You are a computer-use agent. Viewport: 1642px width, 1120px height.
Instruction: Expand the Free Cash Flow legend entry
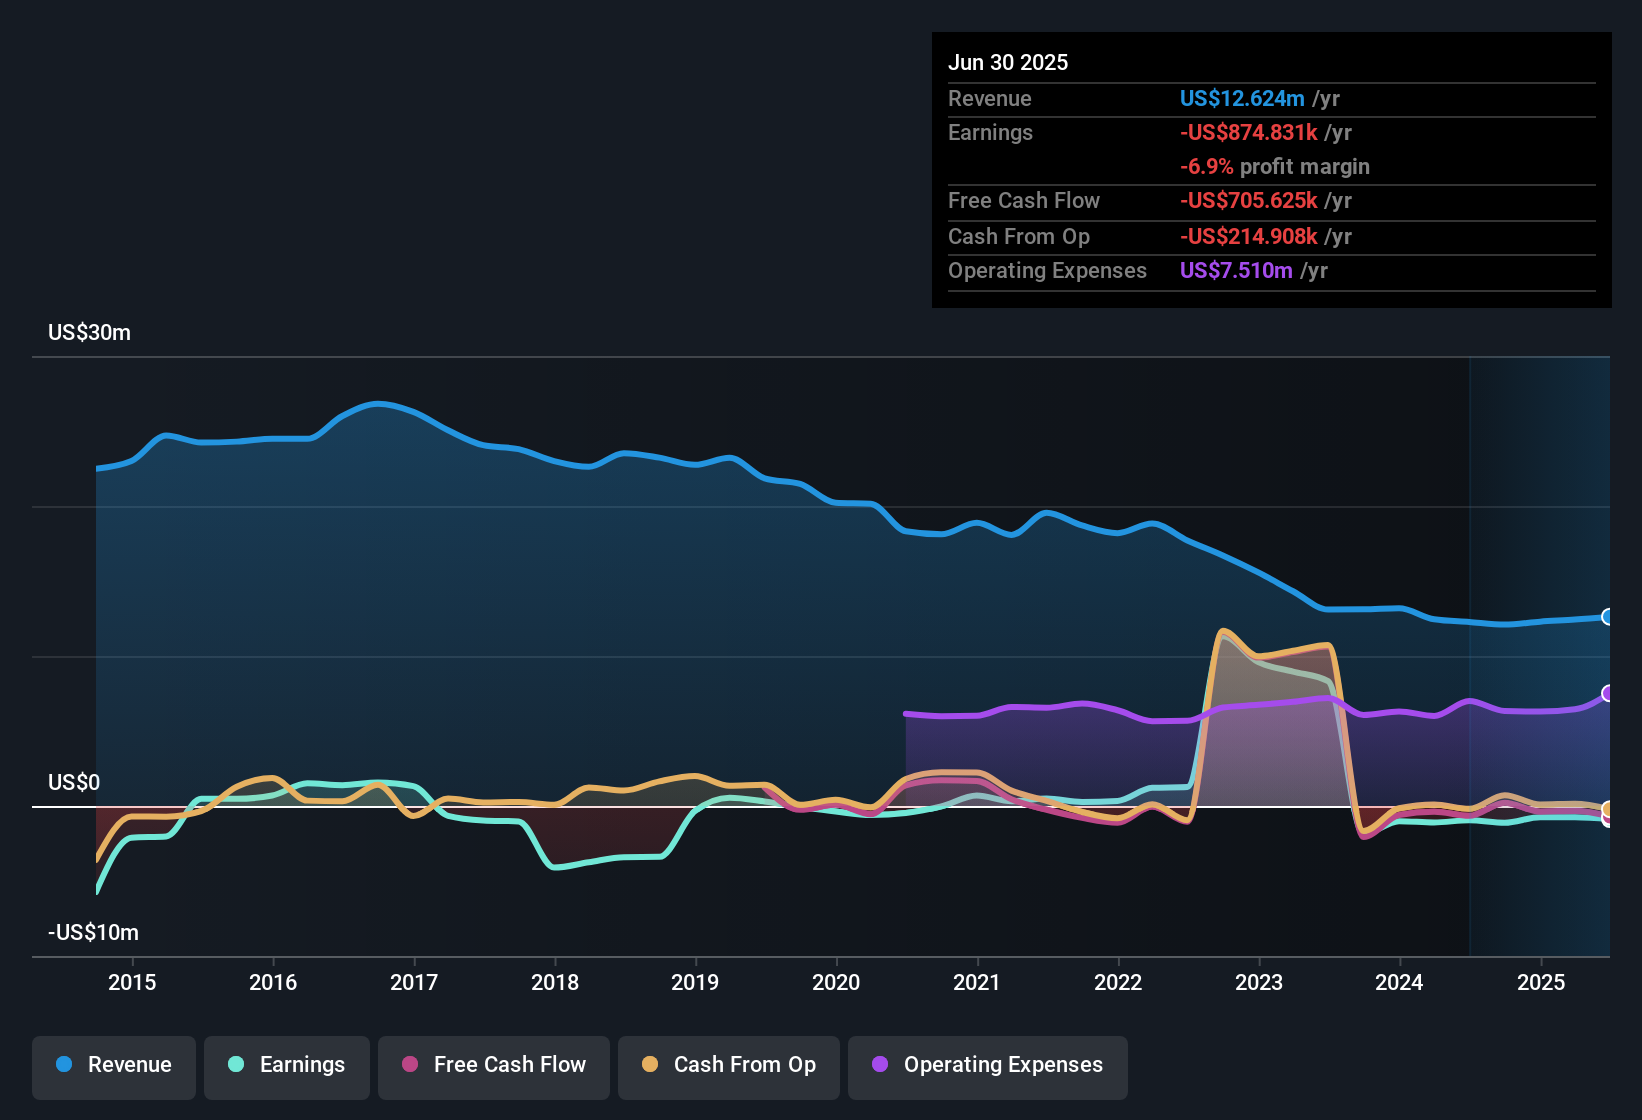pyautogui.click(x=494, y=1066)
